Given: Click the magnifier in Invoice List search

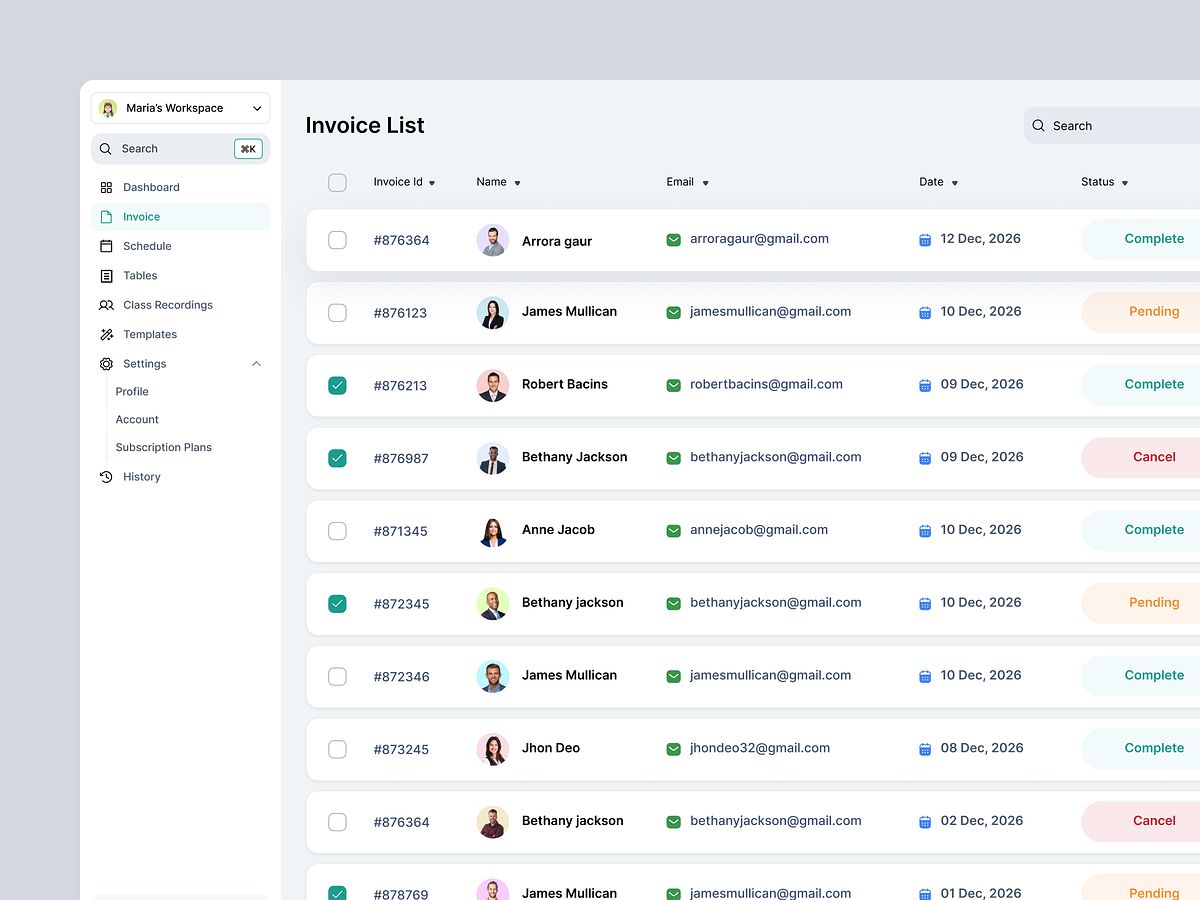Looking at the screenshot, I should [x=1038, y=126].
